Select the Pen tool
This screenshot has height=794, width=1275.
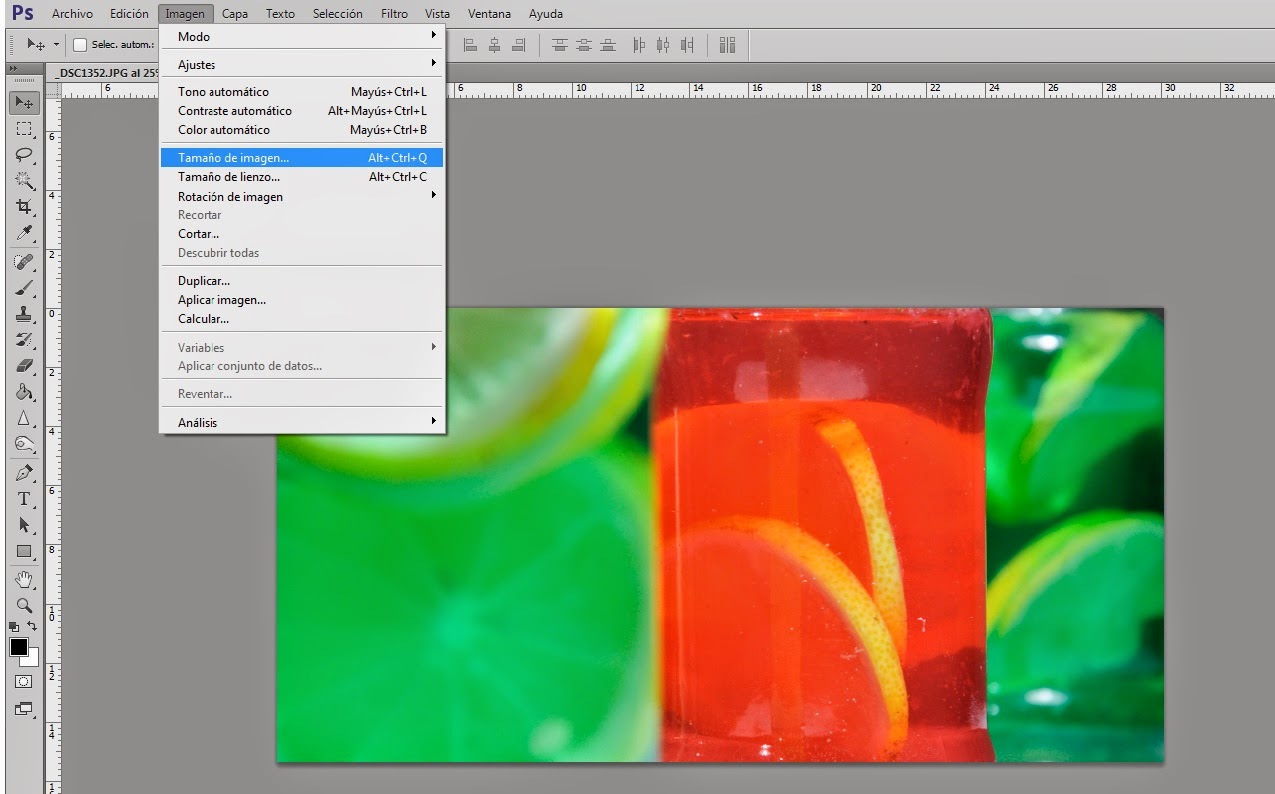coord(24,472)
